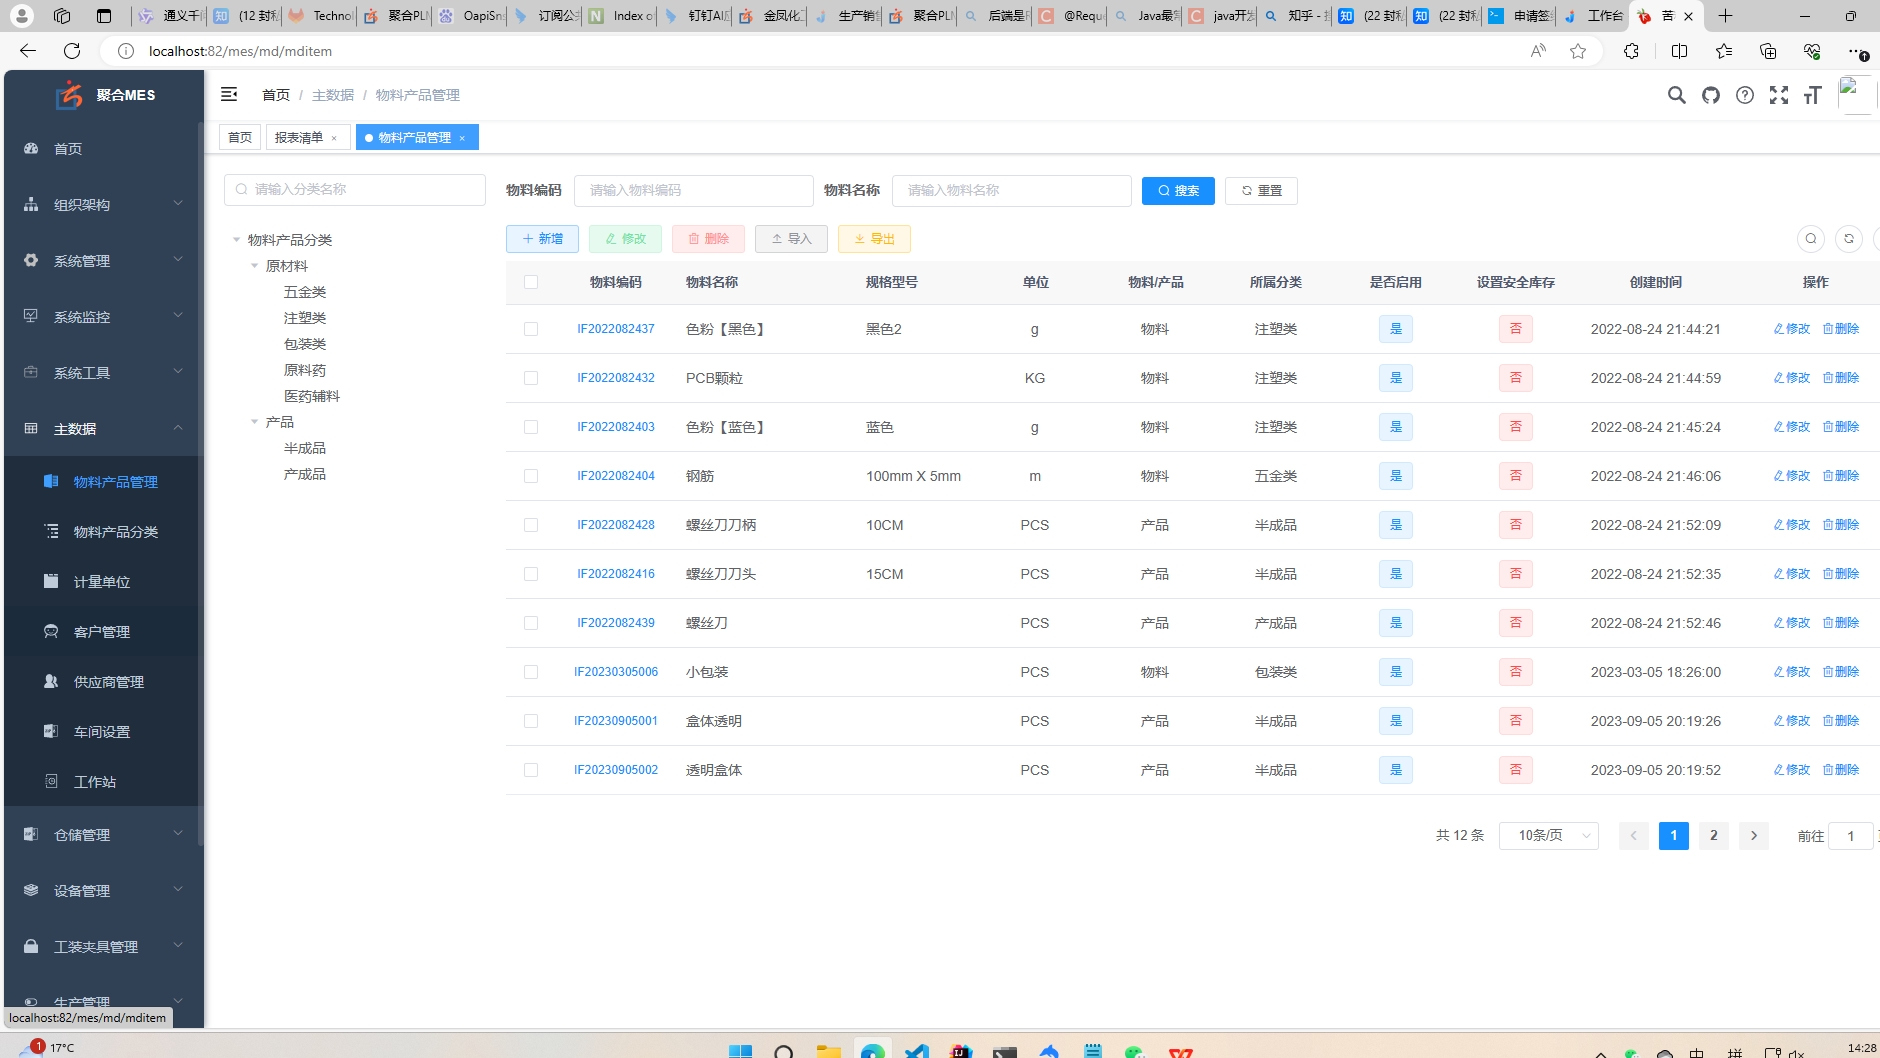The width and height of the screenshot is (1880, 1058).
Task: Click the user avatar image
Action: [x=1856, y=95]
